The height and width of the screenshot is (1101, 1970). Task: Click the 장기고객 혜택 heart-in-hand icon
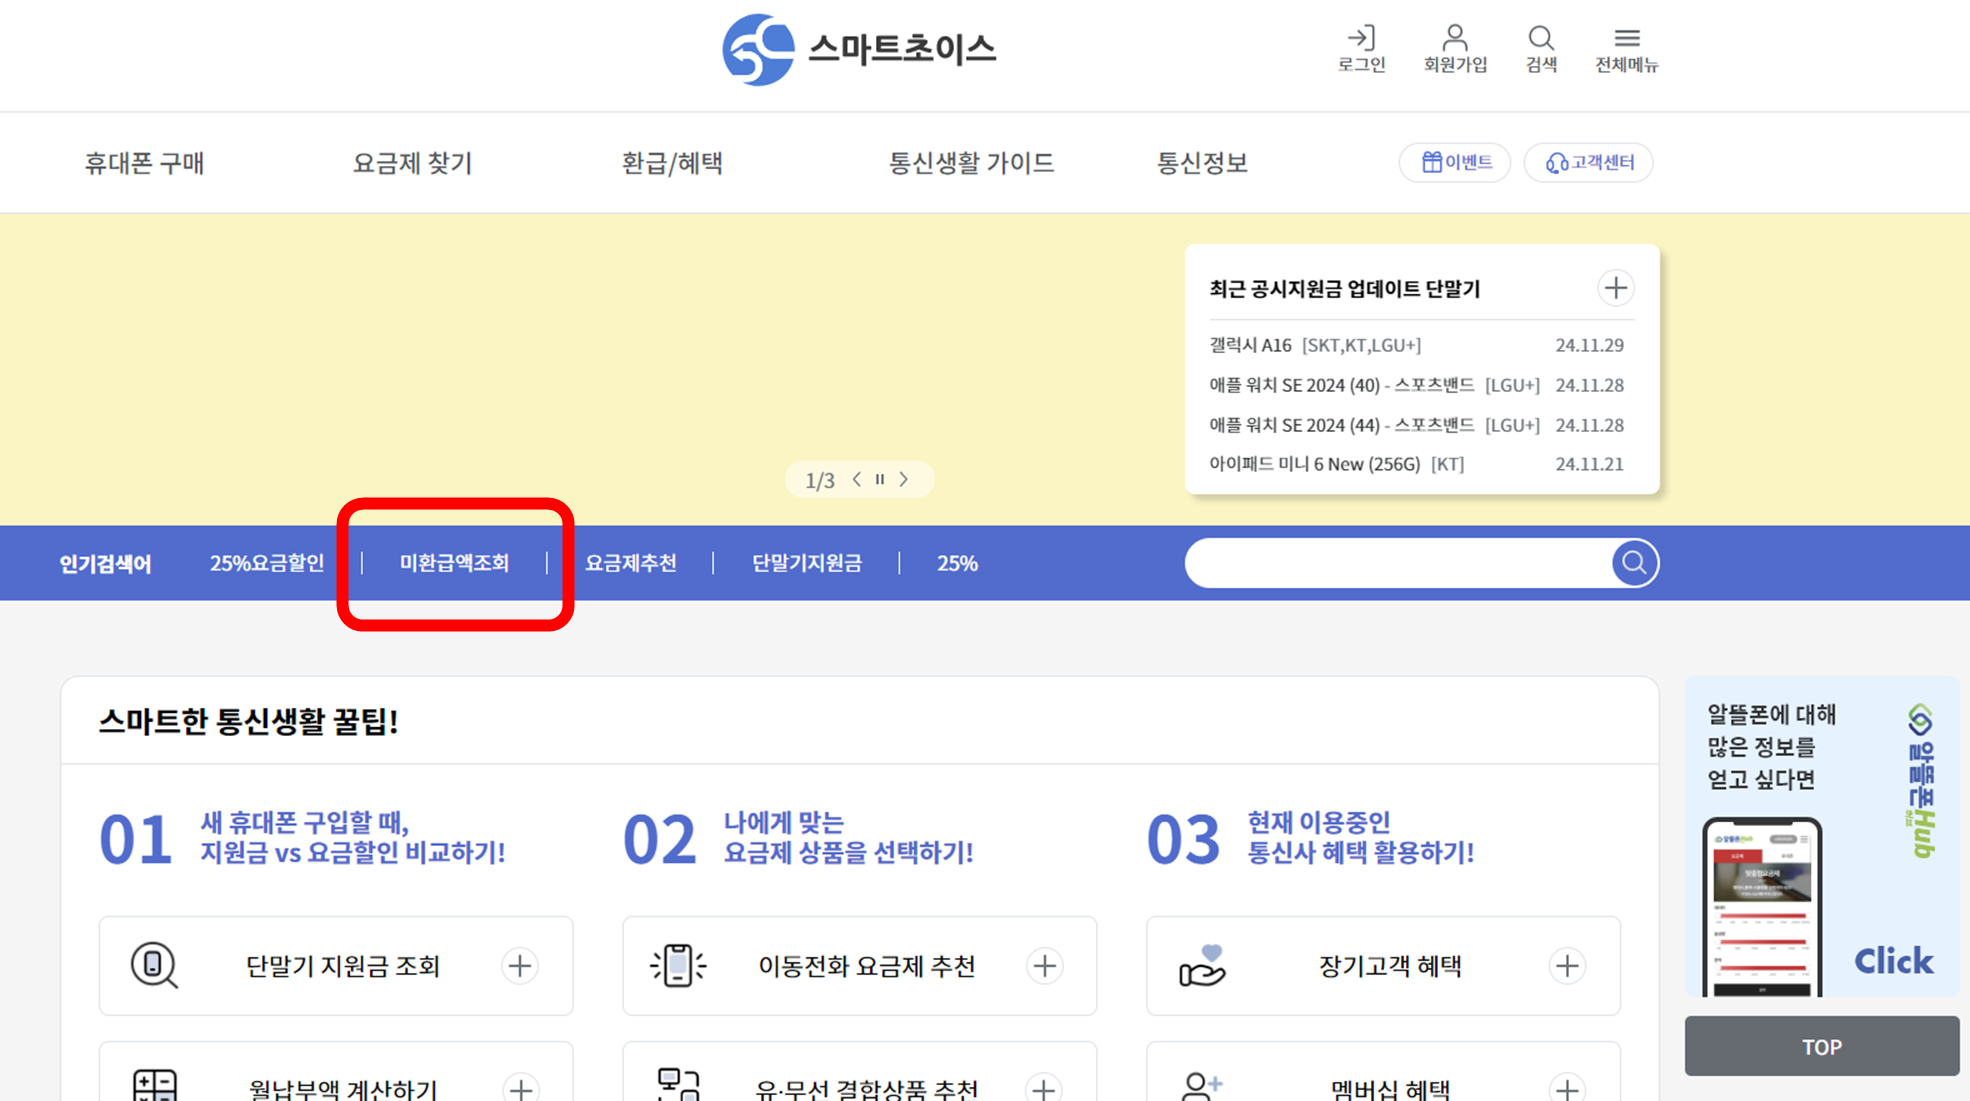click(1203, 965)
